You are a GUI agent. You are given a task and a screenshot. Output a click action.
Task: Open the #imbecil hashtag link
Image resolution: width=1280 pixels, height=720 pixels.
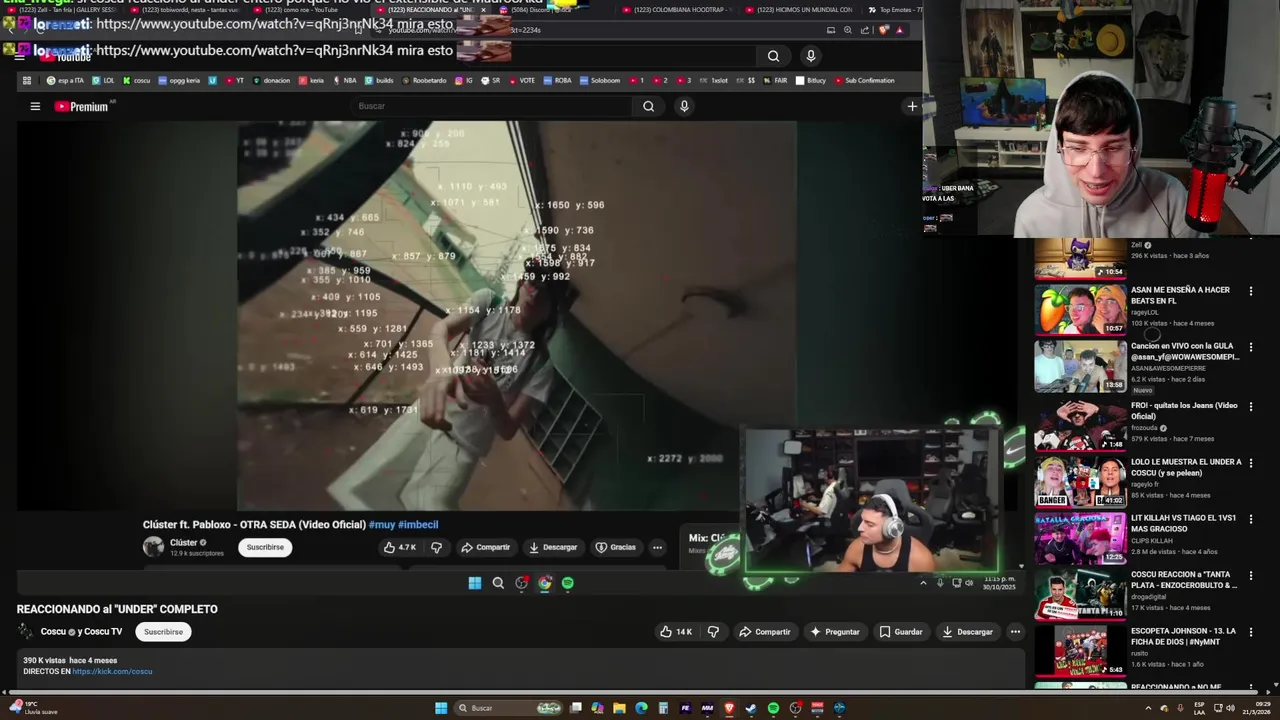pyautogui.click(x=418, y=524)
